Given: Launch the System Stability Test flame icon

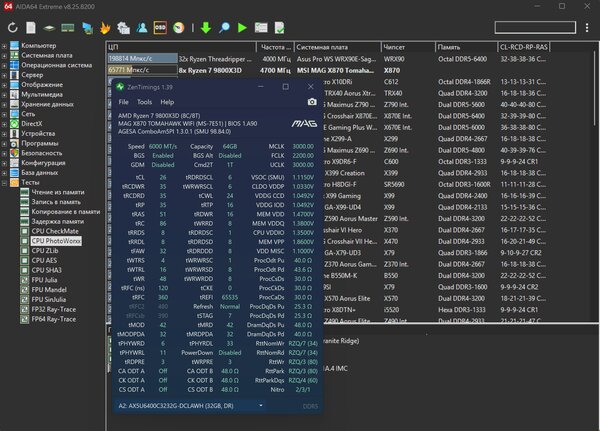Looking at the screenshot, I should [x=105, y=28].
